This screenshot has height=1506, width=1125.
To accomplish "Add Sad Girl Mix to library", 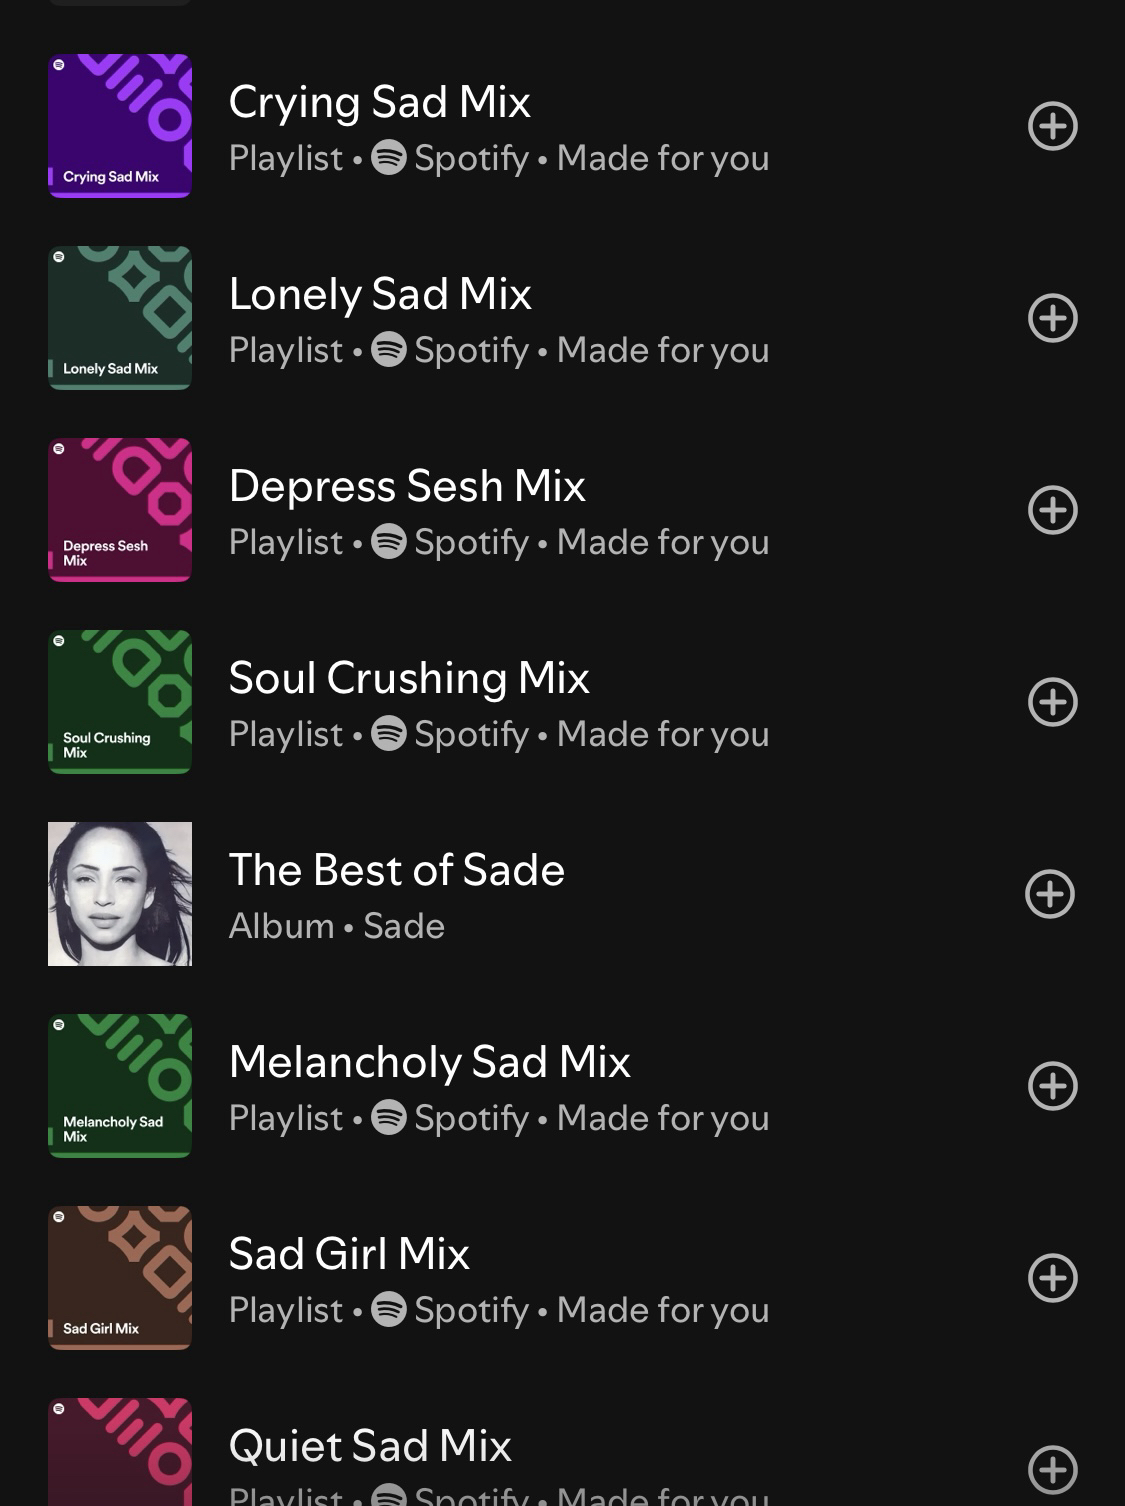I will [x=1052, y=1278].
